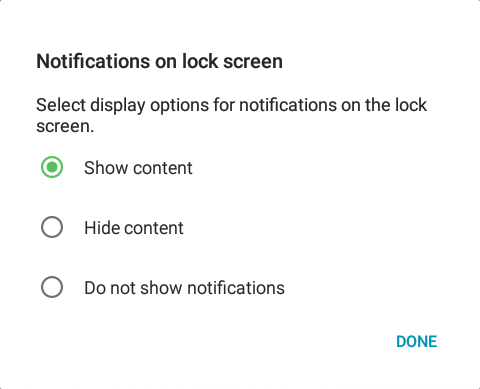Image resolution: width=480 pixels, height=389 pixels.
Task: Click the word 'screen.' in the description
Action: coord(65,127)
